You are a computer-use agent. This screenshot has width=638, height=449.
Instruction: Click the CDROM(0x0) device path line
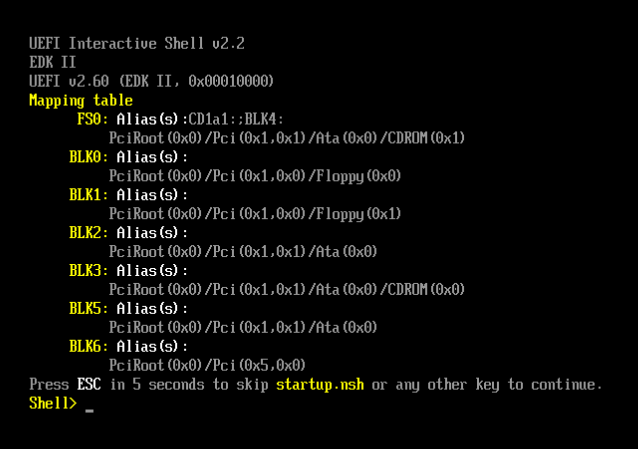(287, 290)
